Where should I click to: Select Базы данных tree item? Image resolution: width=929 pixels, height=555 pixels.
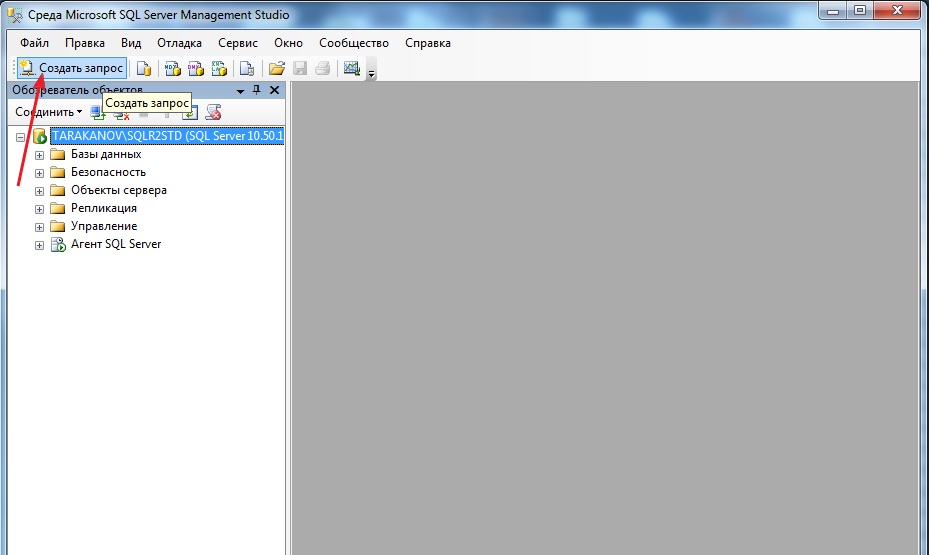(106, 154)
